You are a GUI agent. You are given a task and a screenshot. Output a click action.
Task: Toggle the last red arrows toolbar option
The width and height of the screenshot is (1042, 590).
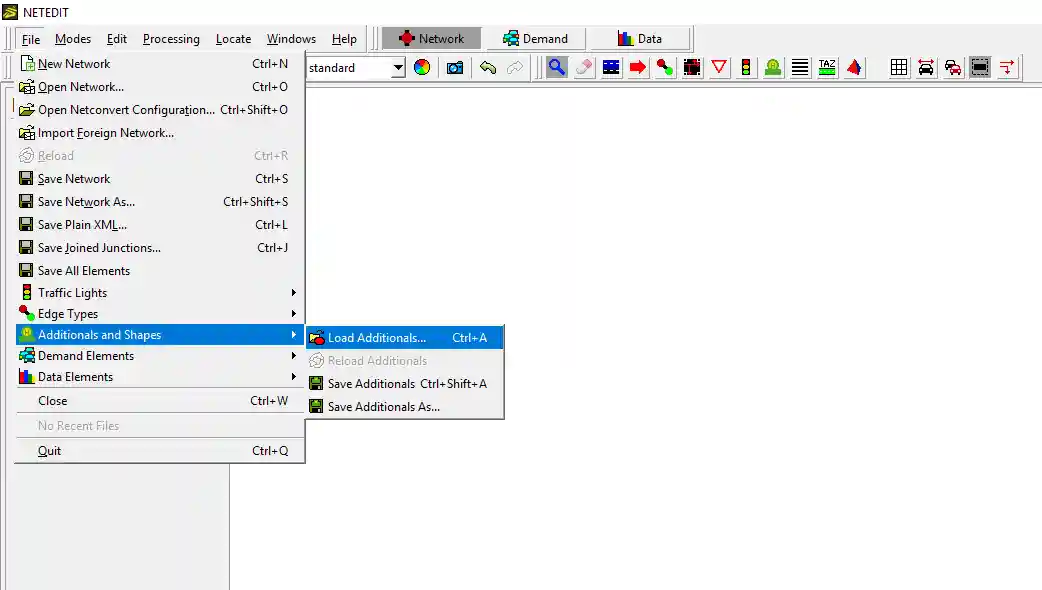[1007, 67]
